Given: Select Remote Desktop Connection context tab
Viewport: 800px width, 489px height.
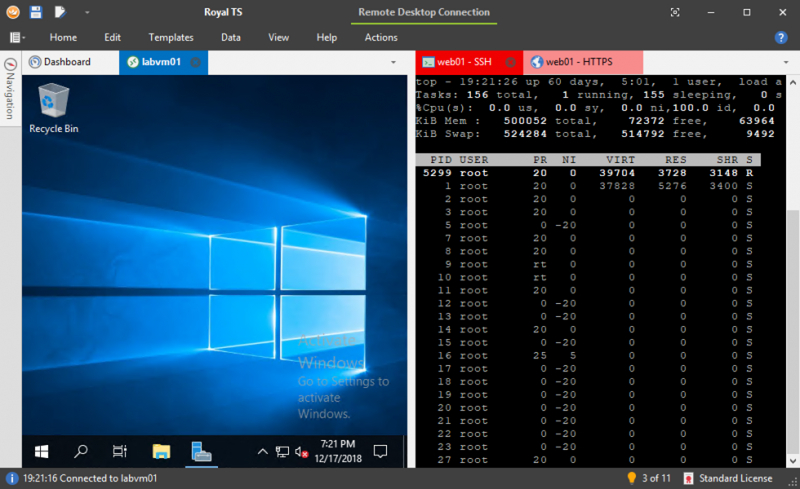Looking at the screenshot, I should pos(423,12).
